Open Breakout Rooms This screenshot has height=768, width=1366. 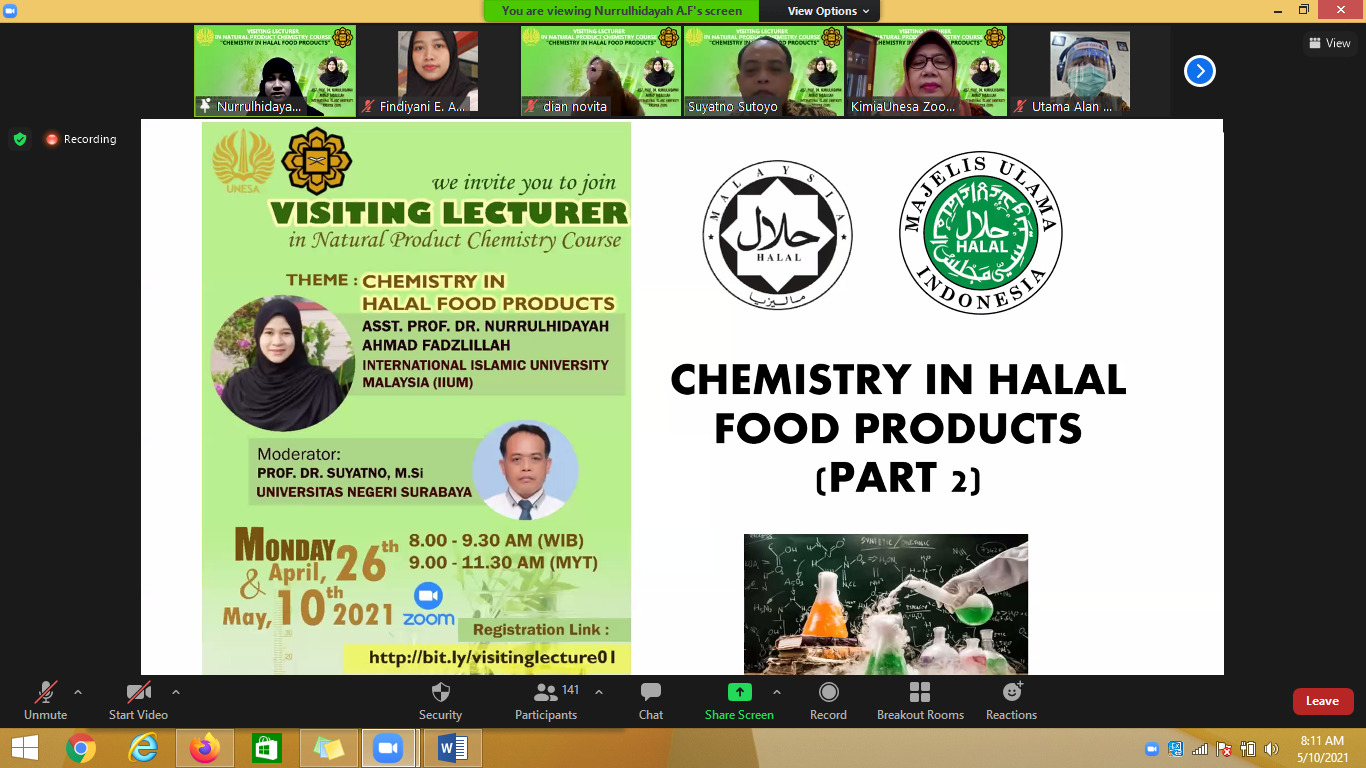click(920, 693)
